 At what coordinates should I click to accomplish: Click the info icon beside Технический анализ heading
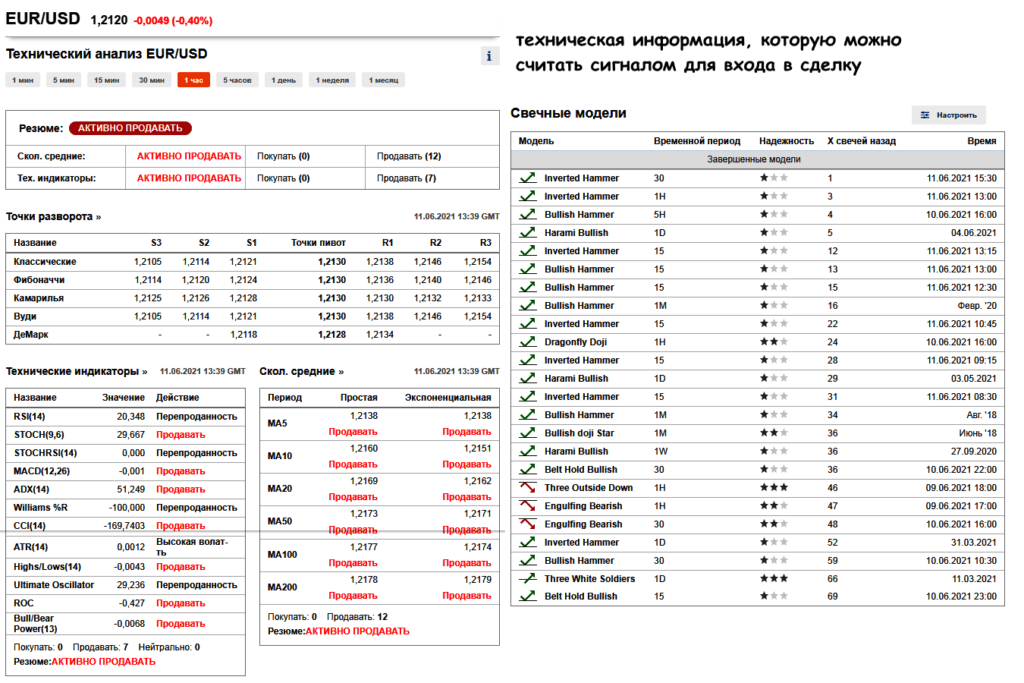489,56
